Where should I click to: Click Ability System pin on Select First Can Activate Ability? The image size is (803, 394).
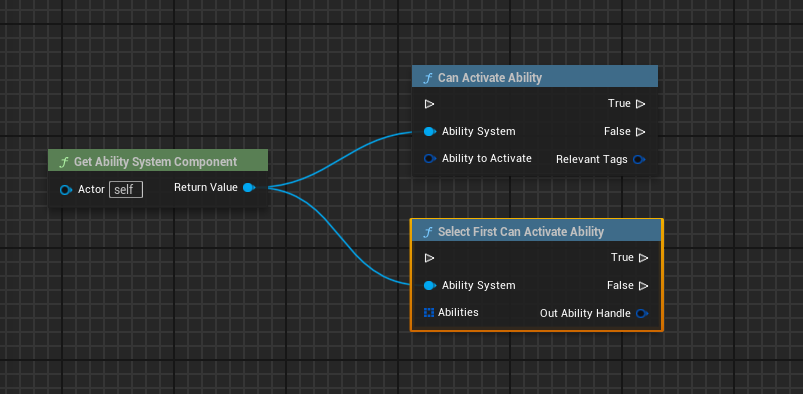[x=430, y=285]
